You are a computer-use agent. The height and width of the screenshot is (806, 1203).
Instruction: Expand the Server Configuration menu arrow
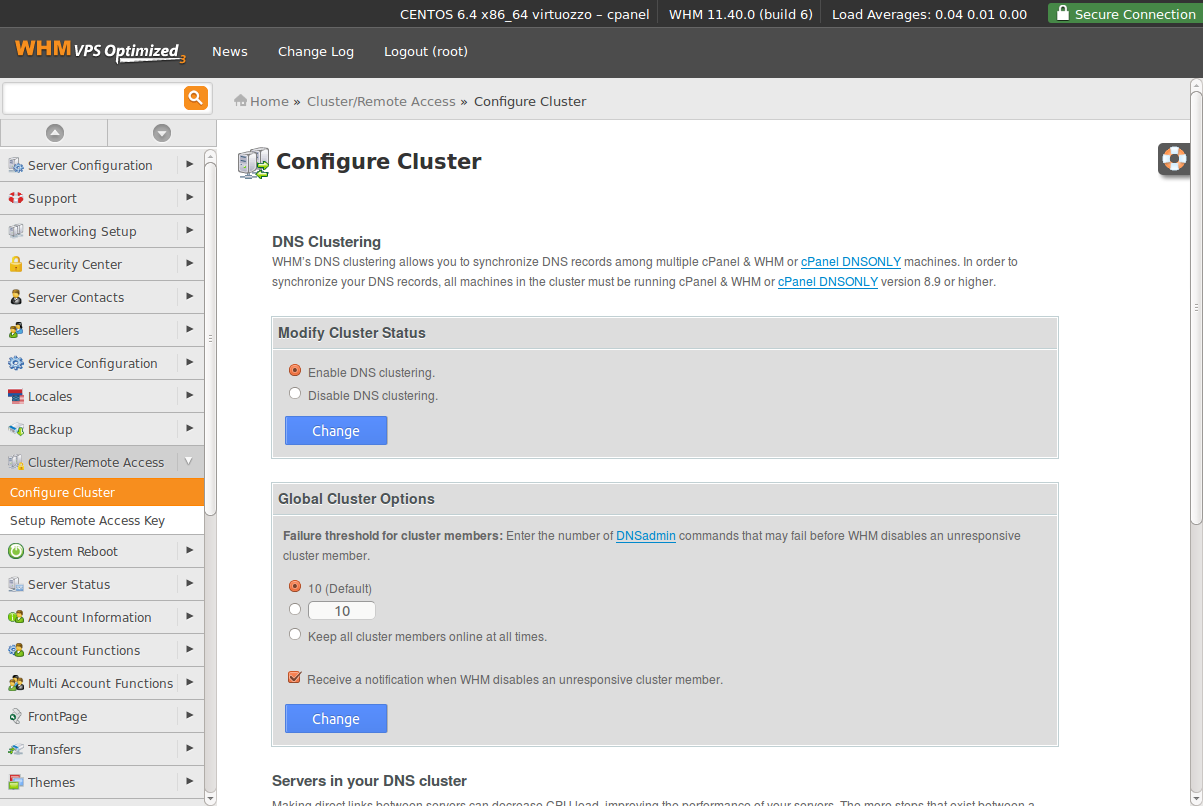pos(189,164)
